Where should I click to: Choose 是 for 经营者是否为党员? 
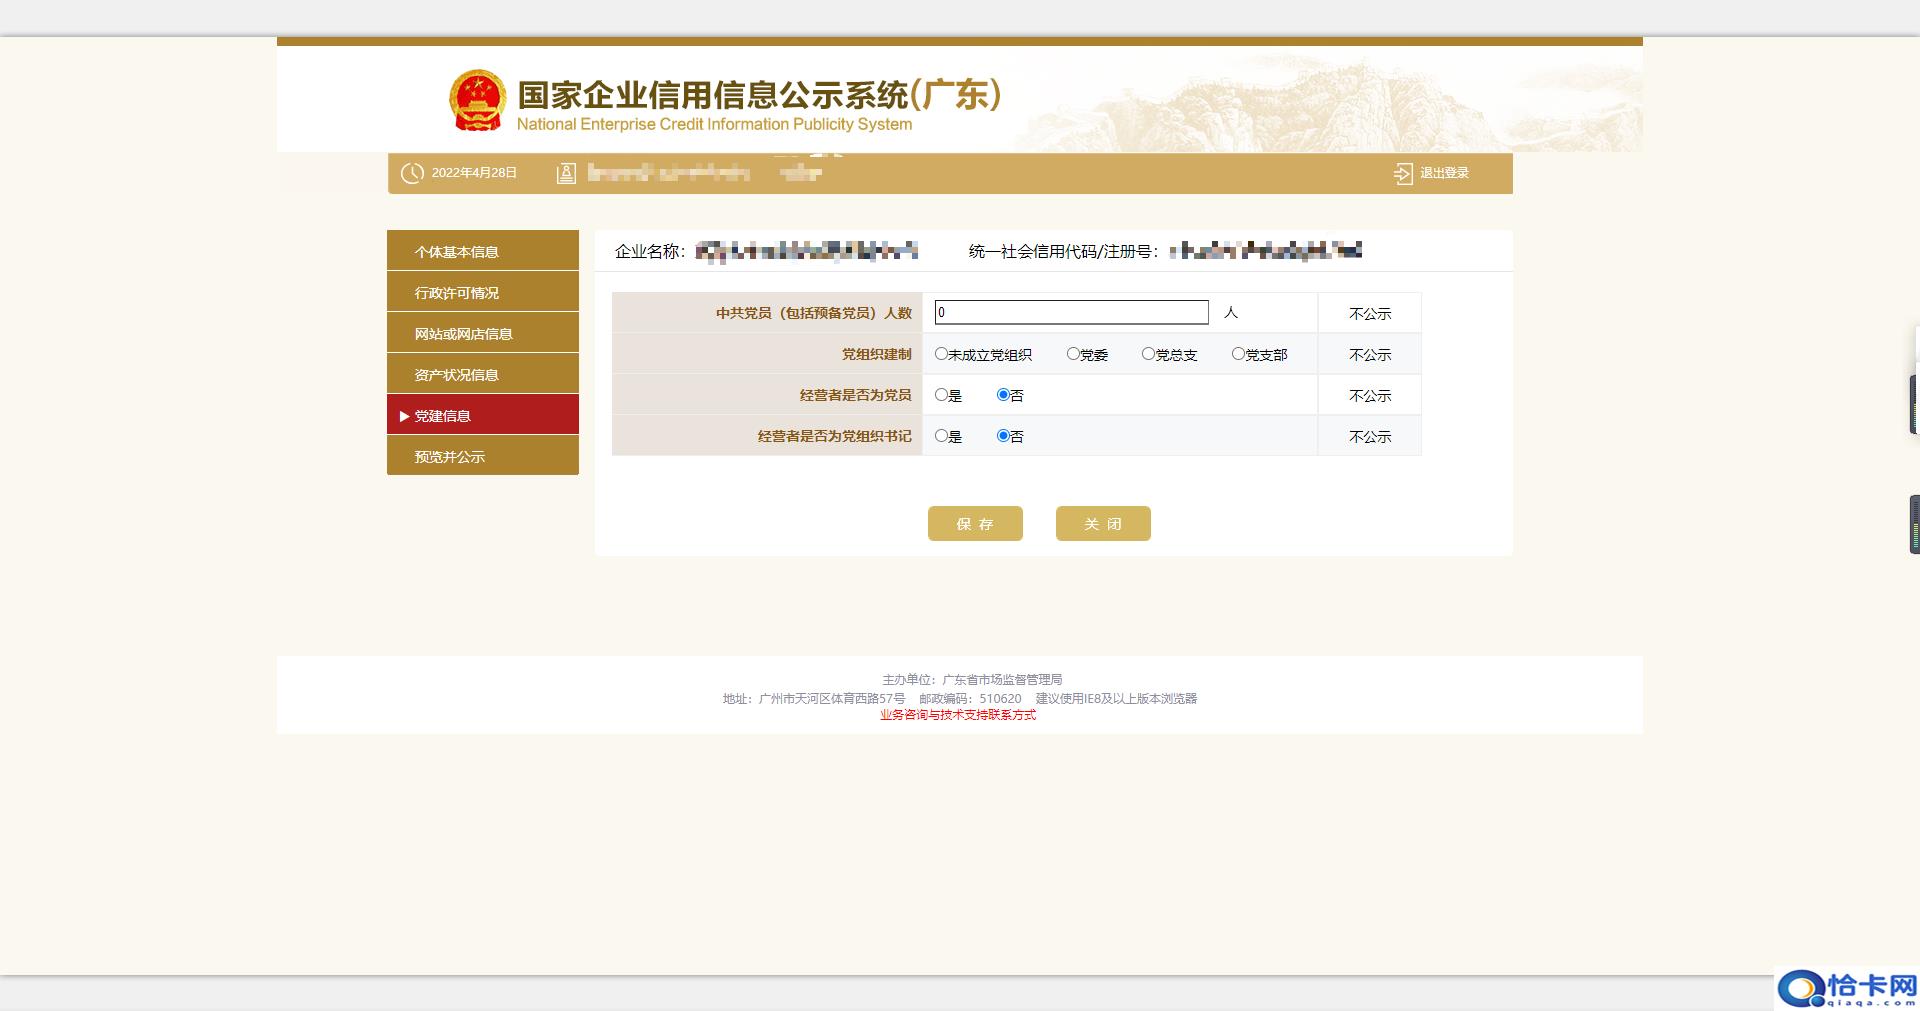[x=939, y=395]
